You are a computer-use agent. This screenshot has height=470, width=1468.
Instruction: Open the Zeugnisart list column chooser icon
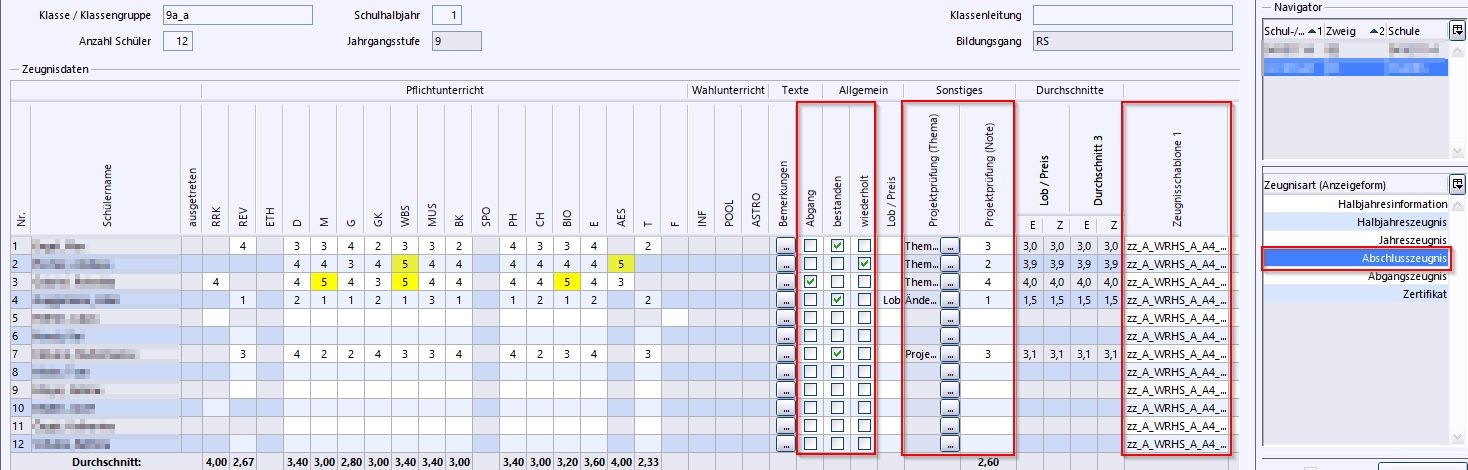(1457, 184)
